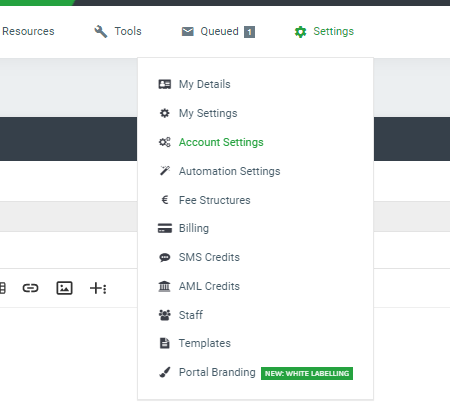Click the AML Credits bank icon
450x409 pixels.
[x=164, y=286]
